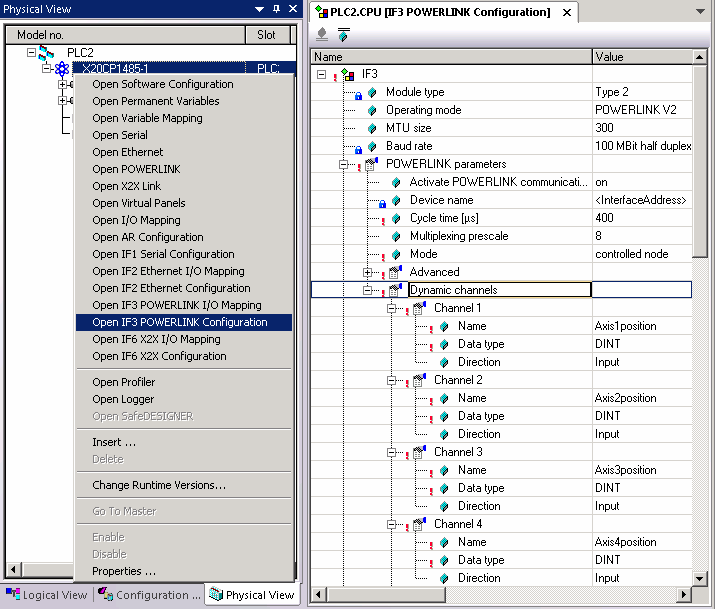Open Physical View panel options dropdown arrow
Viewport: 715px width, 609px height.
click(259, 9)
